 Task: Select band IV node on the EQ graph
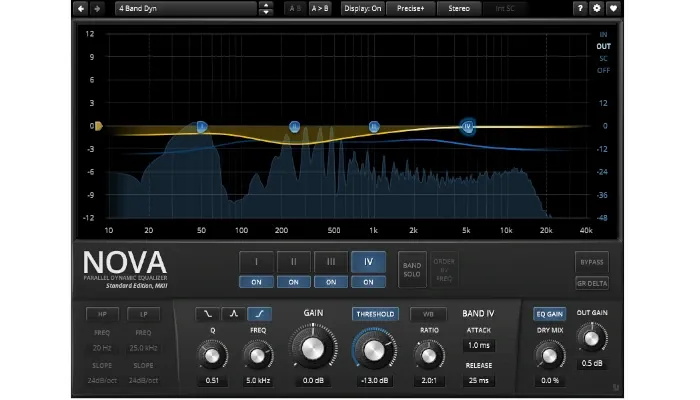(x=467, y=127)
